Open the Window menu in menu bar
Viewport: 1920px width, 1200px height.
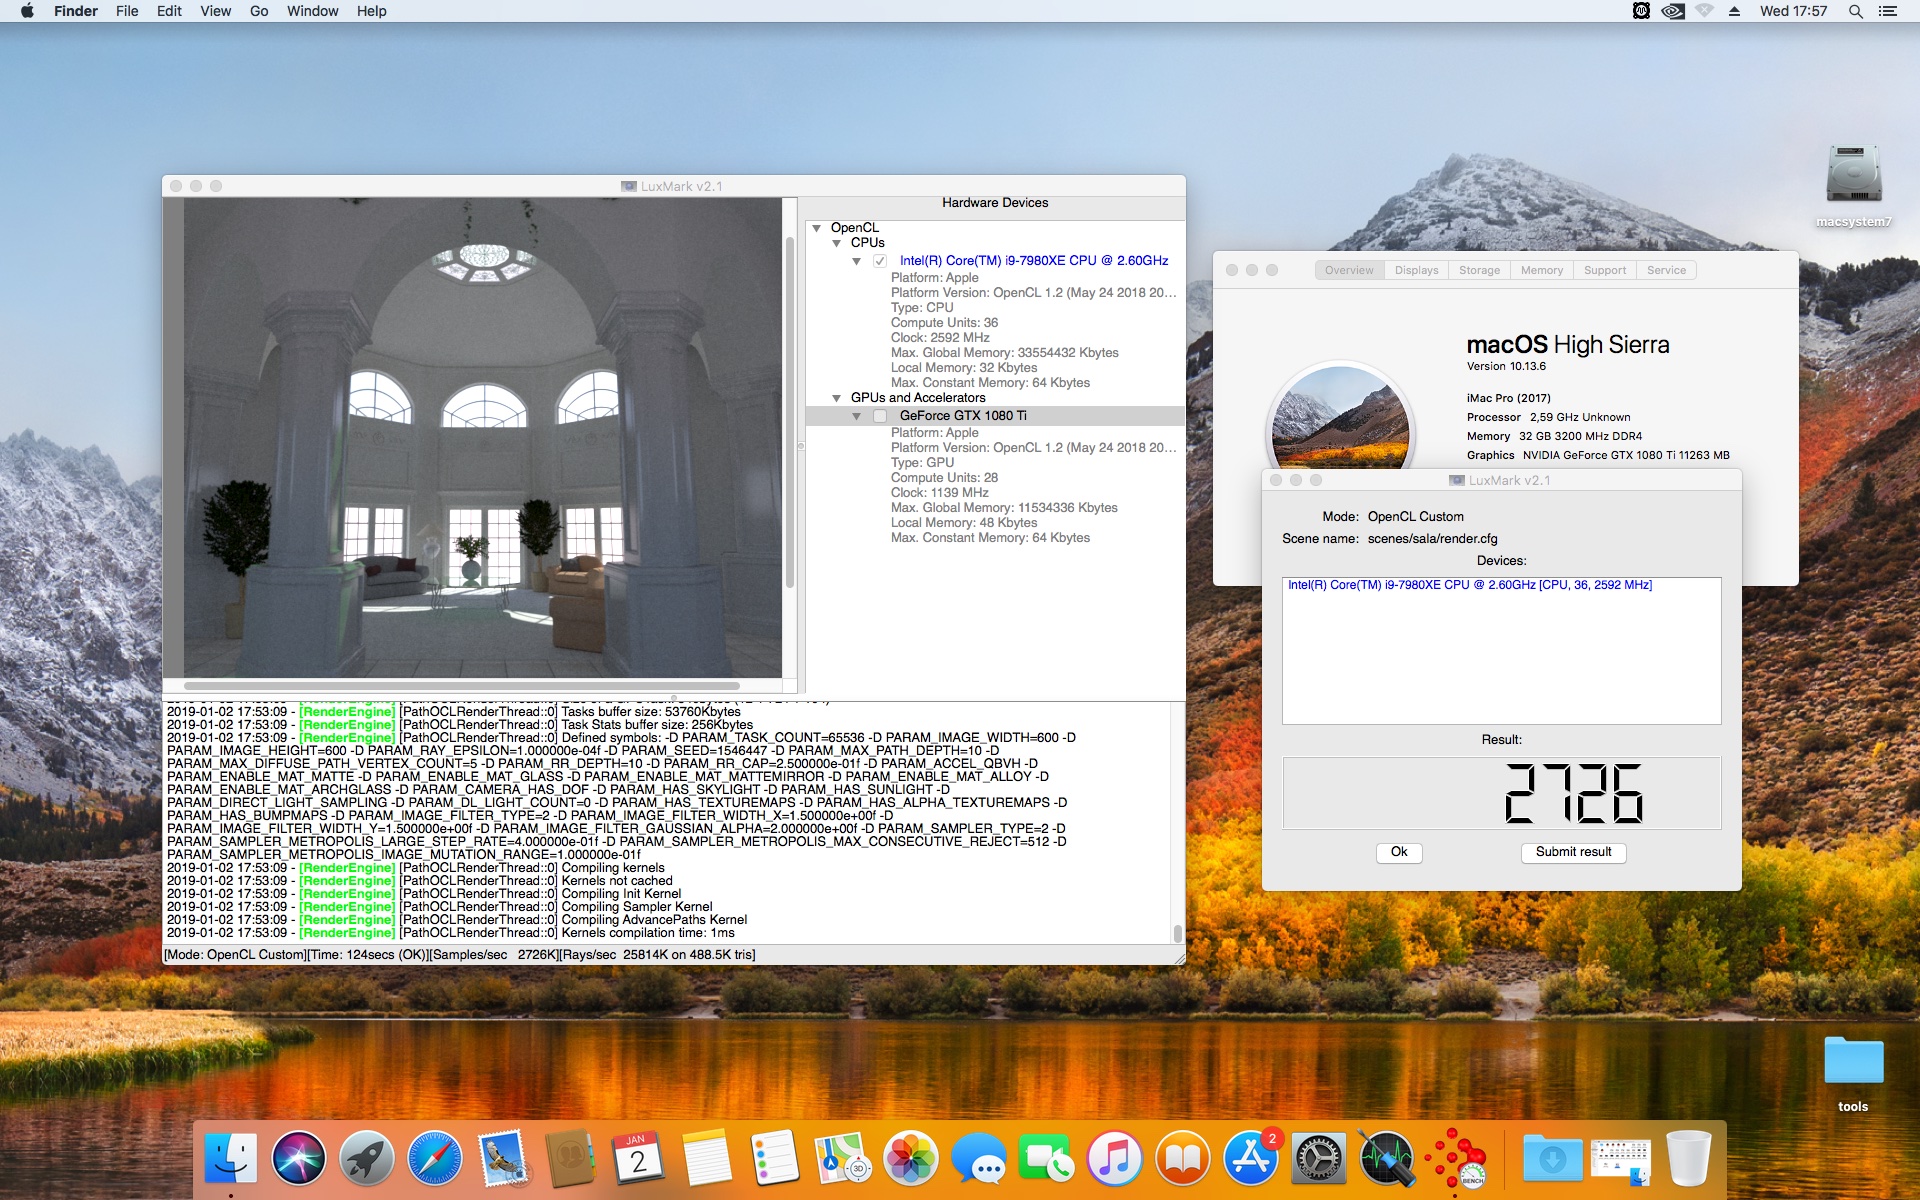(312, 11)
